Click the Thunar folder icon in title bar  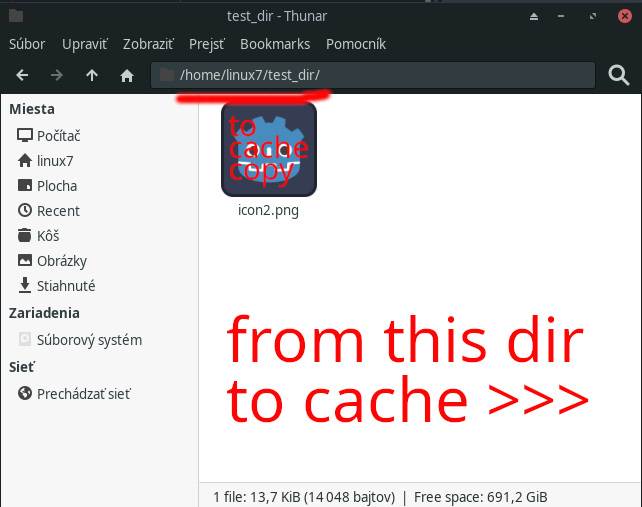pyautogui.click(x=16, y=16)
